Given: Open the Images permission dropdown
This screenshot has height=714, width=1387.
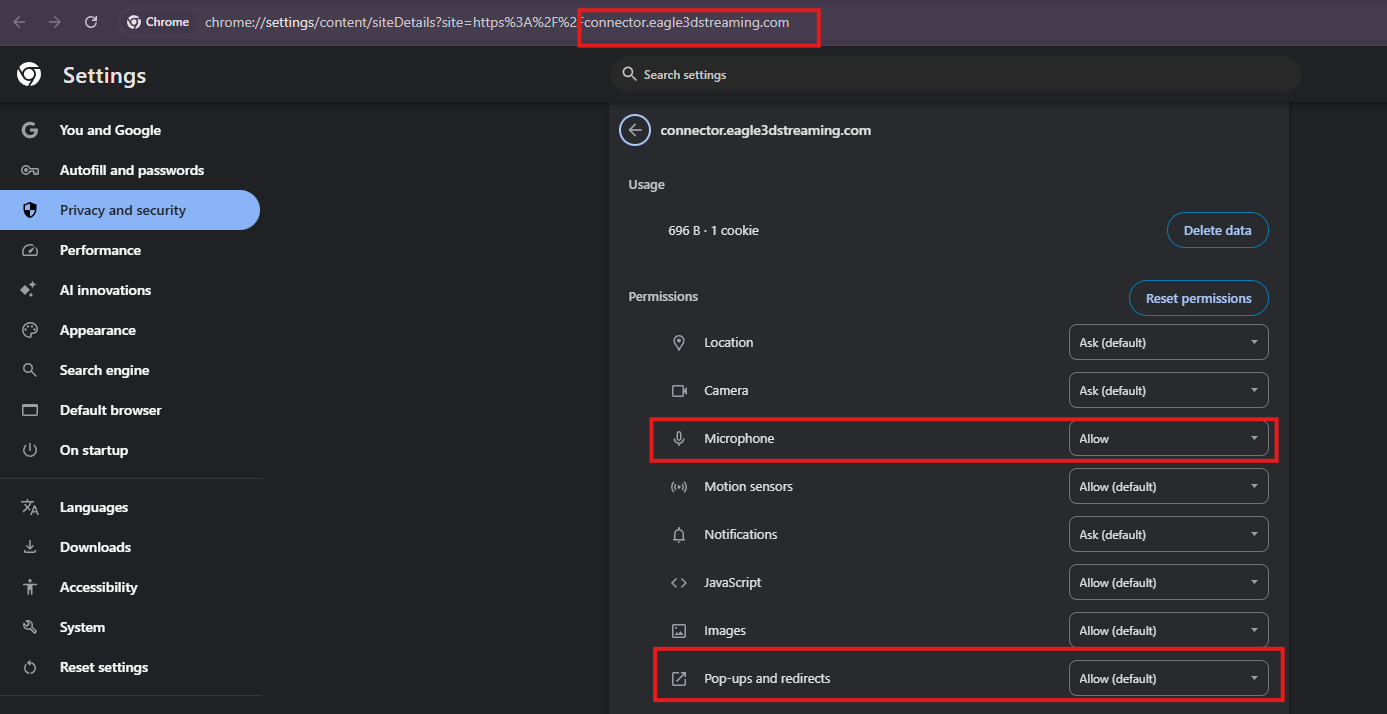Looking at the screenshot, I should click(x=1168, y=630).
